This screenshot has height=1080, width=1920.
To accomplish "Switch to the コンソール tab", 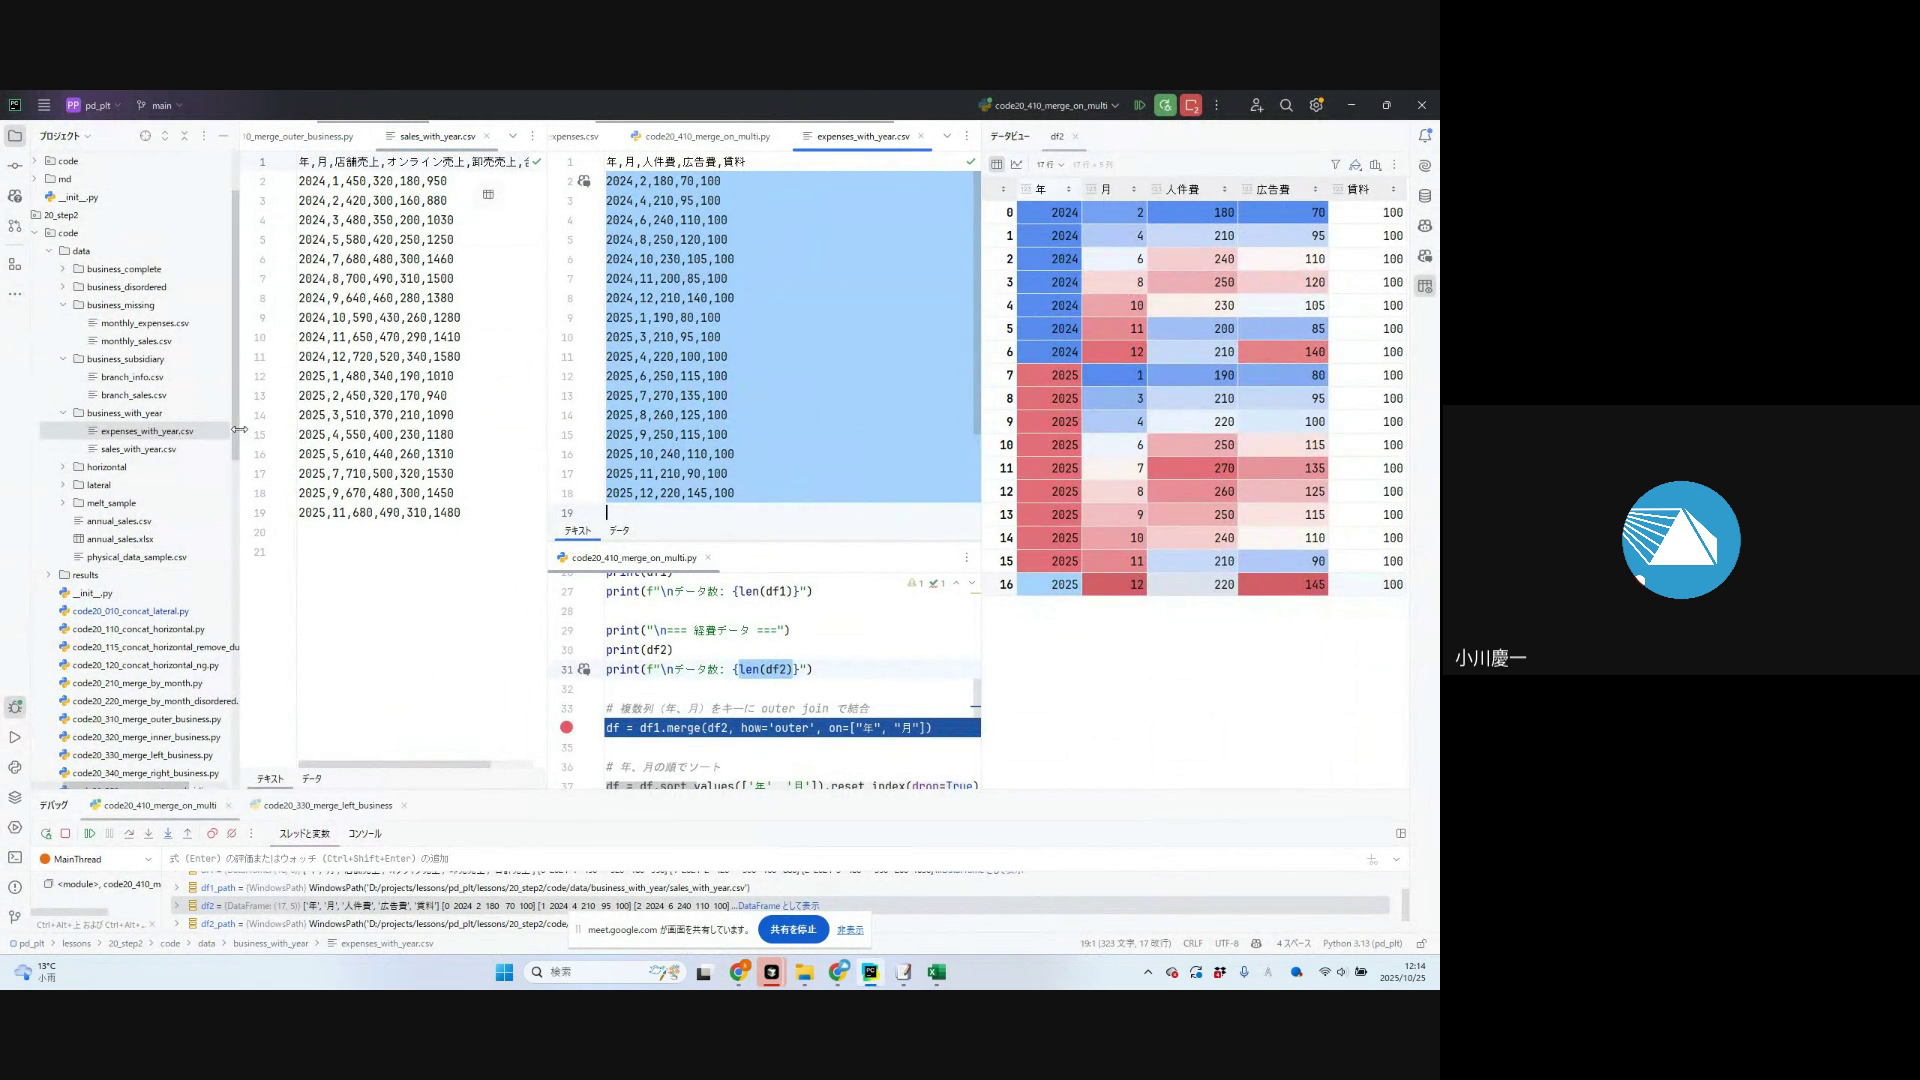I will coord(364,834).
